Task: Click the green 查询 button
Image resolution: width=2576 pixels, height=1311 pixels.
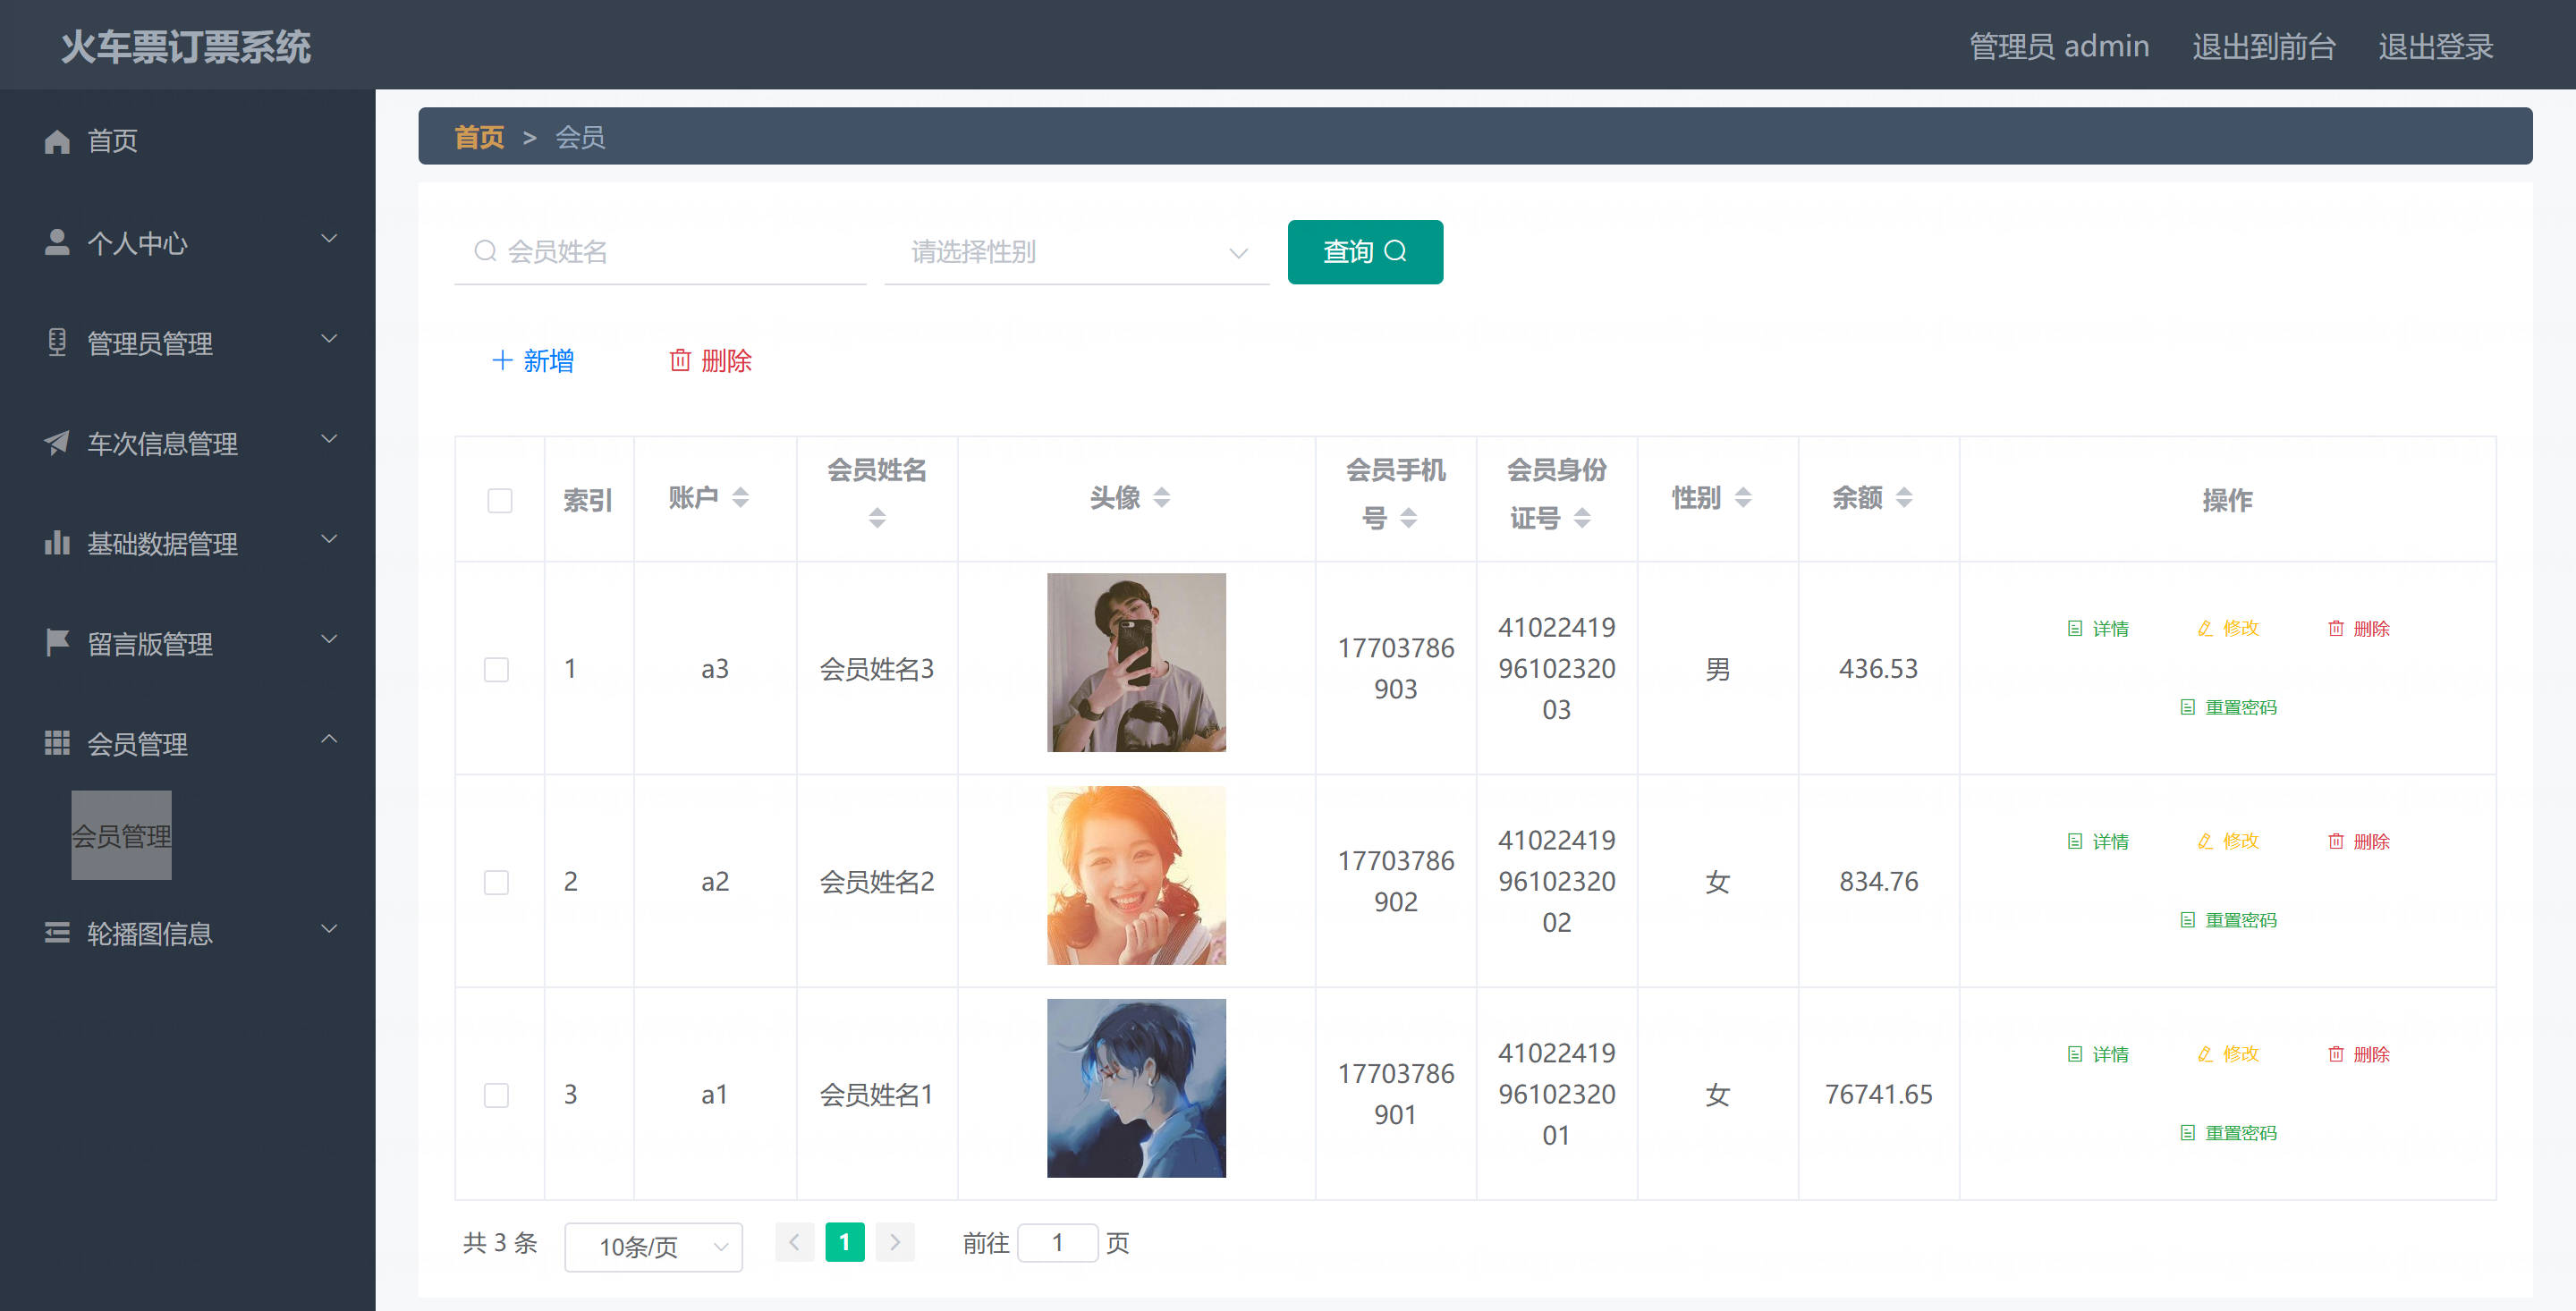Action: click(1365, 251)
